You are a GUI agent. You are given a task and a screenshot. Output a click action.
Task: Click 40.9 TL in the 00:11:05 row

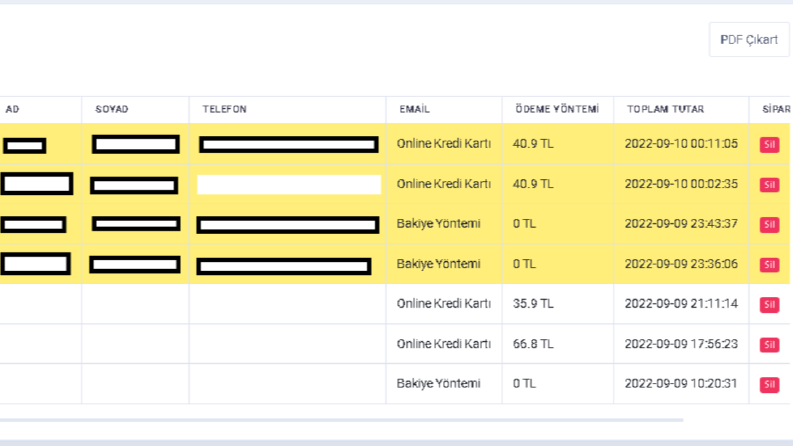coord(533,144)
